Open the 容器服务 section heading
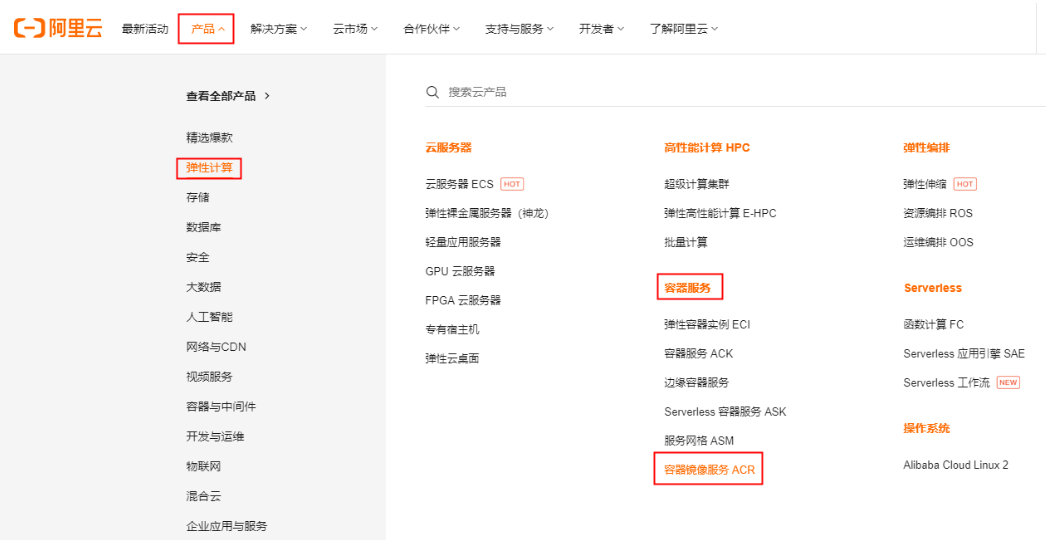1046x540 pixels. click(688, 288)
